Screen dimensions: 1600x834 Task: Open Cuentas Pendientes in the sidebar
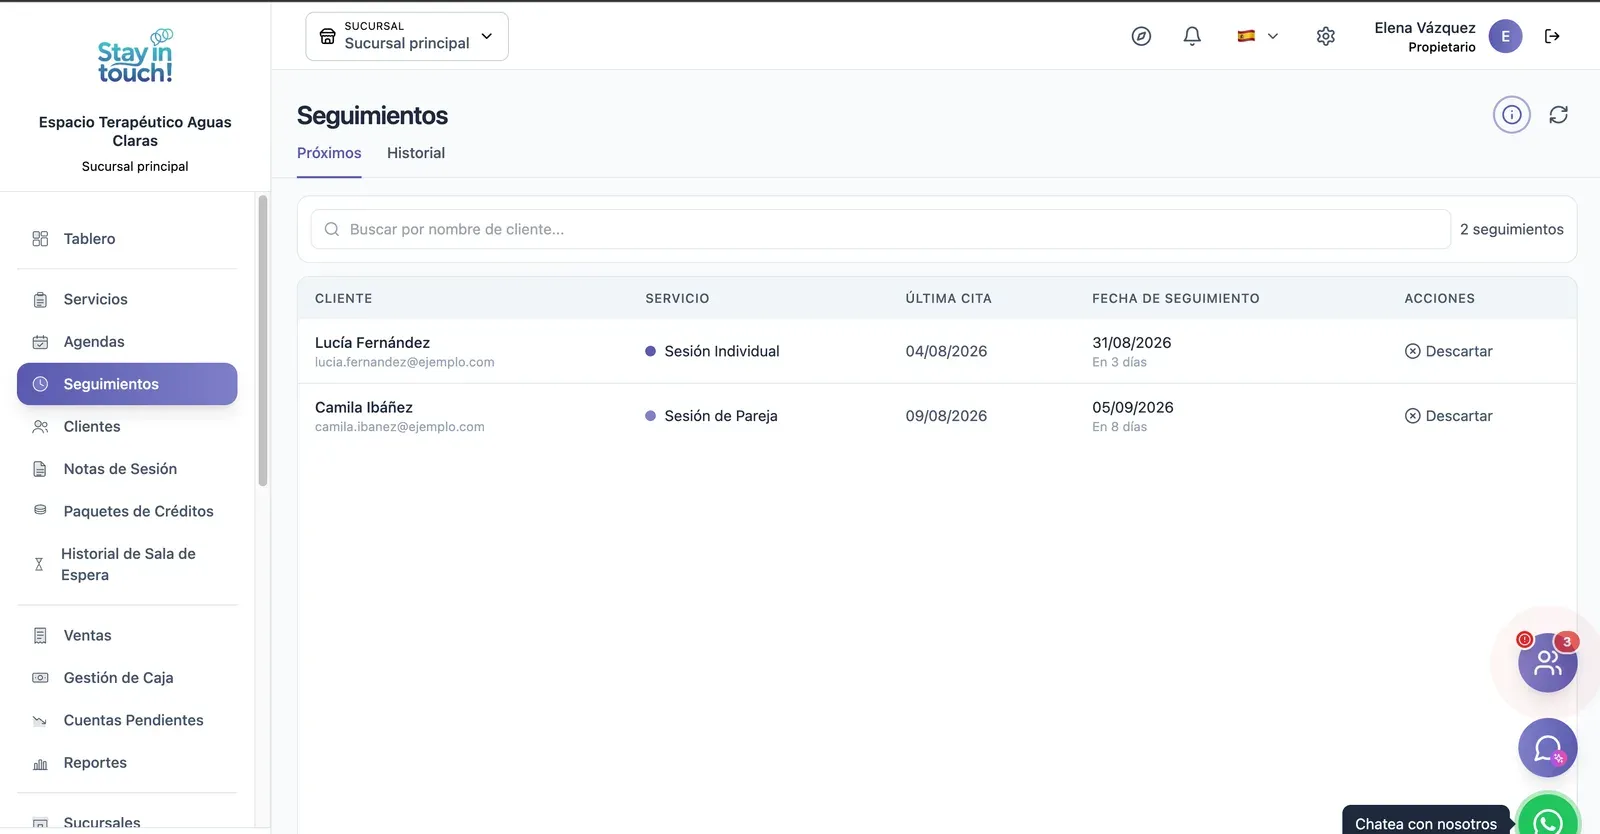tap(127, 720)
